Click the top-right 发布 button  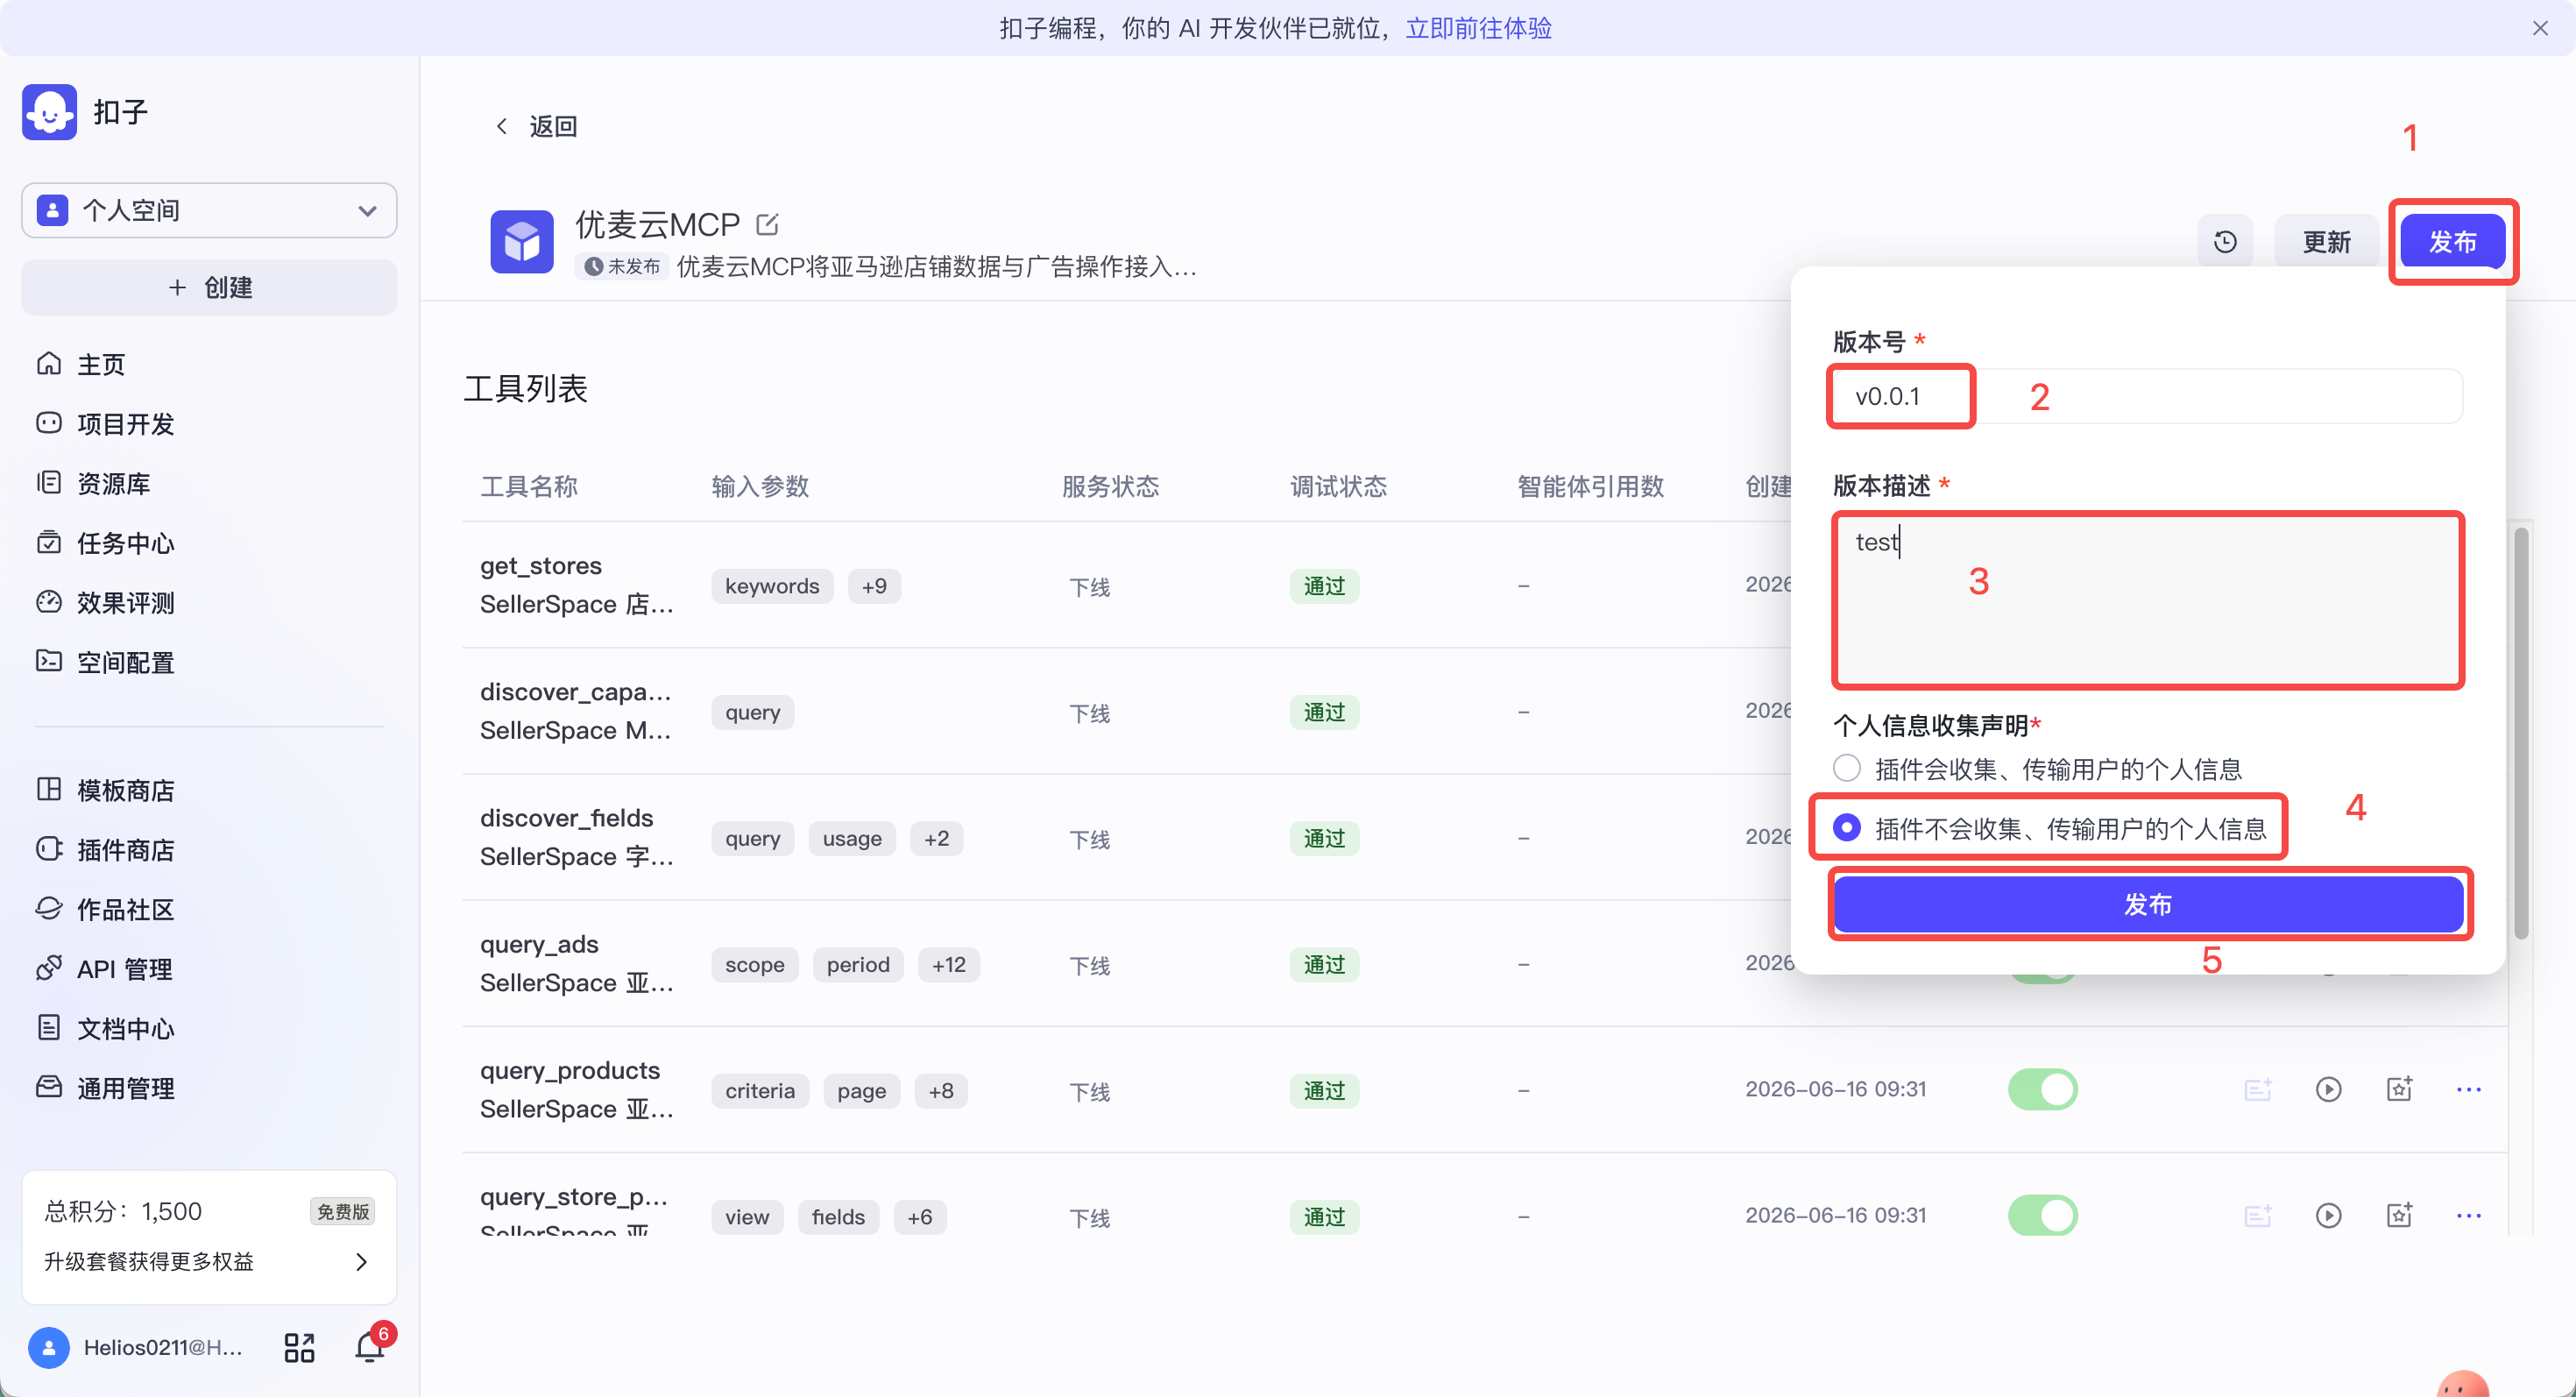coord(2453,242)
